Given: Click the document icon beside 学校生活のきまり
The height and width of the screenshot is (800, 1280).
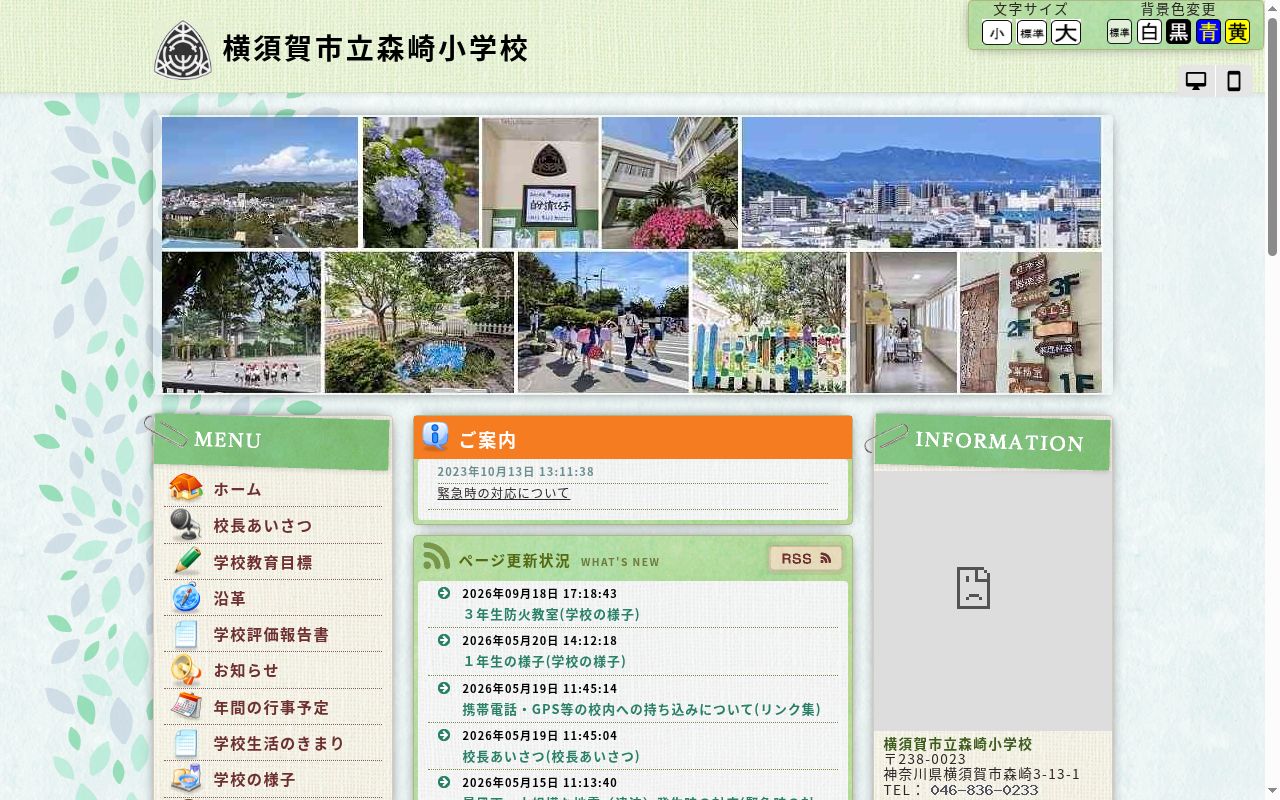Looking at the screenshot, I should (186, 743).
